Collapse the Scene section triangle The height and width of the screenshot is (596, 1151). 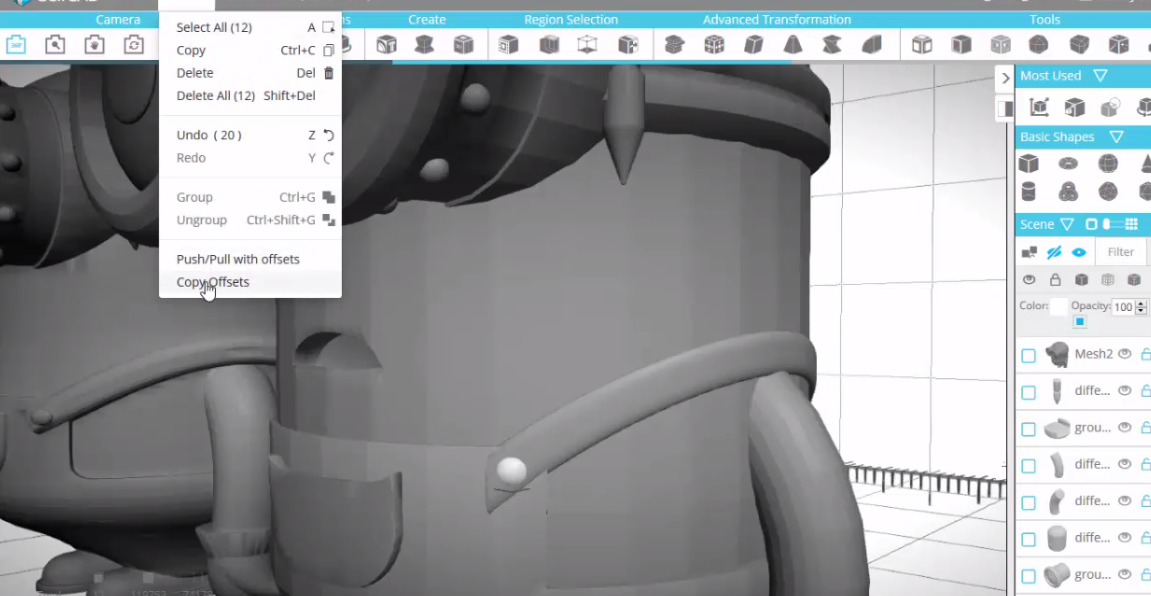tap(1067, 225)
